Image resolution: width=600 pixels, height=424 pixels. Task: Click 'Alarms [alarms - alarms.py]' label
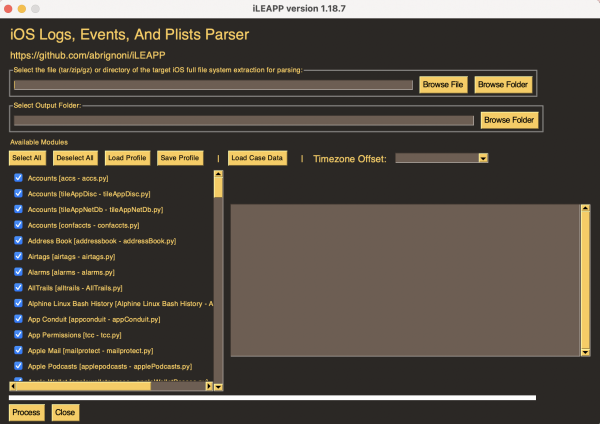click(71, 272)
